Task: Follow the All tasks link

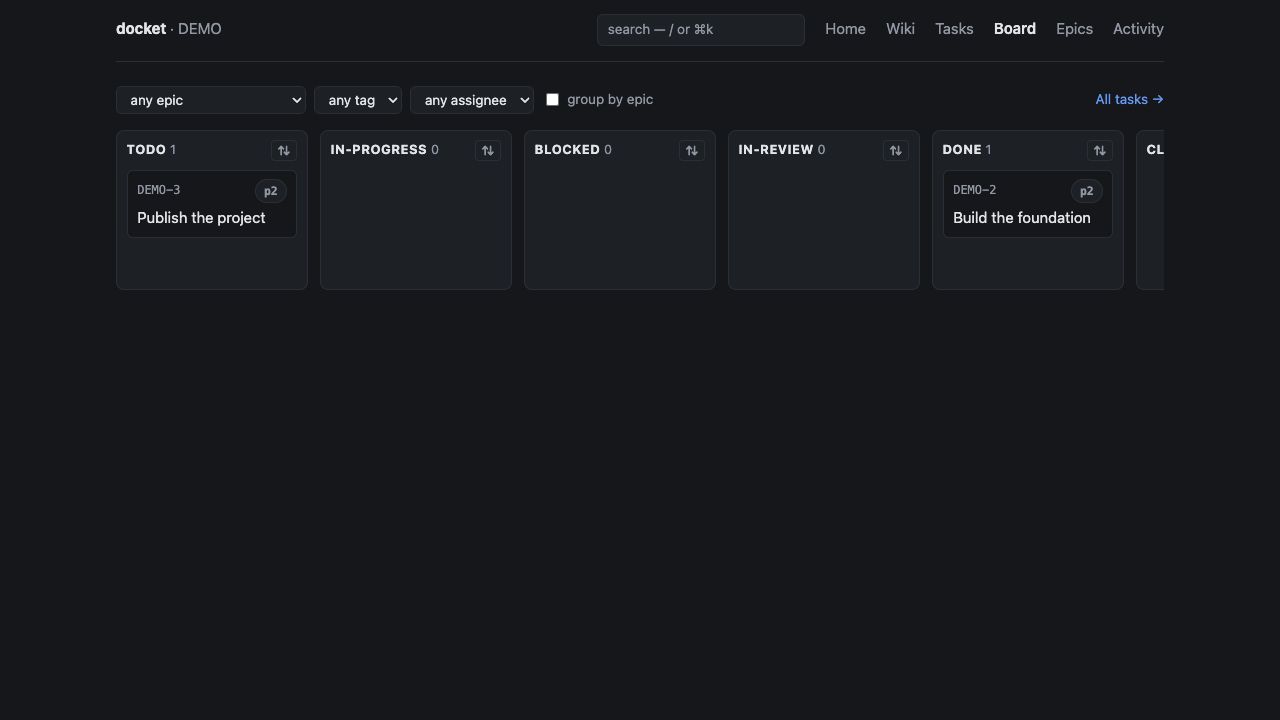Action: coord(1129,99)
